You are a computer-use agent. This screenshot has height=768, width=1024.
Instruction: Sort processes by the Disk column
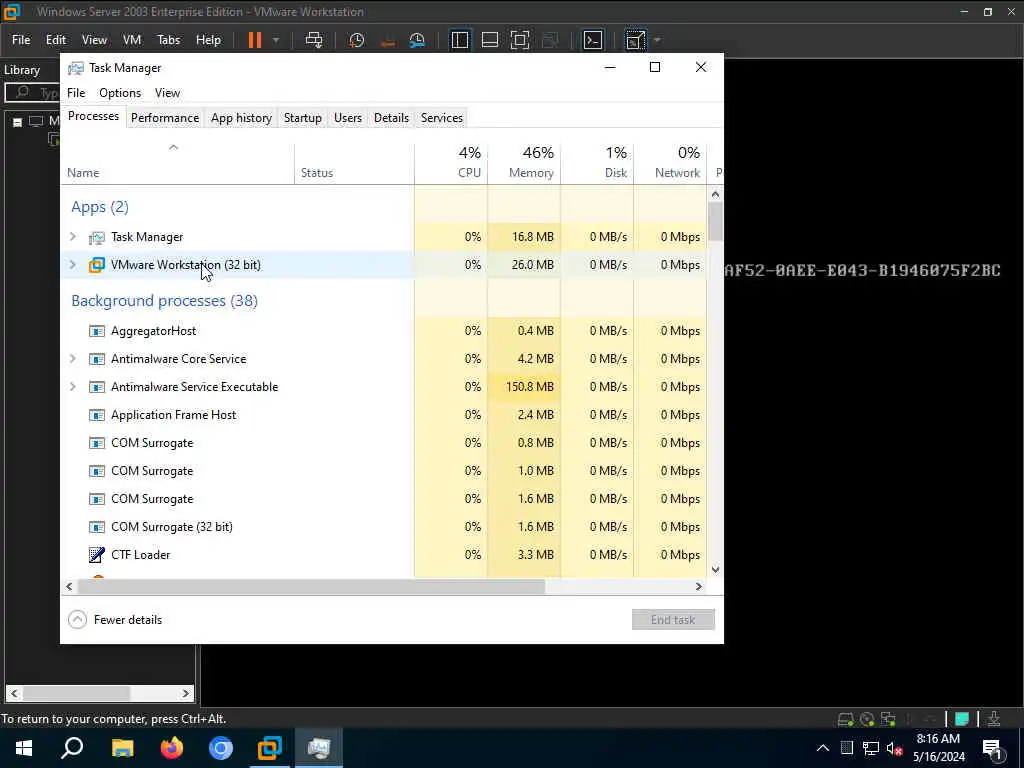click(x=597, y=163)
